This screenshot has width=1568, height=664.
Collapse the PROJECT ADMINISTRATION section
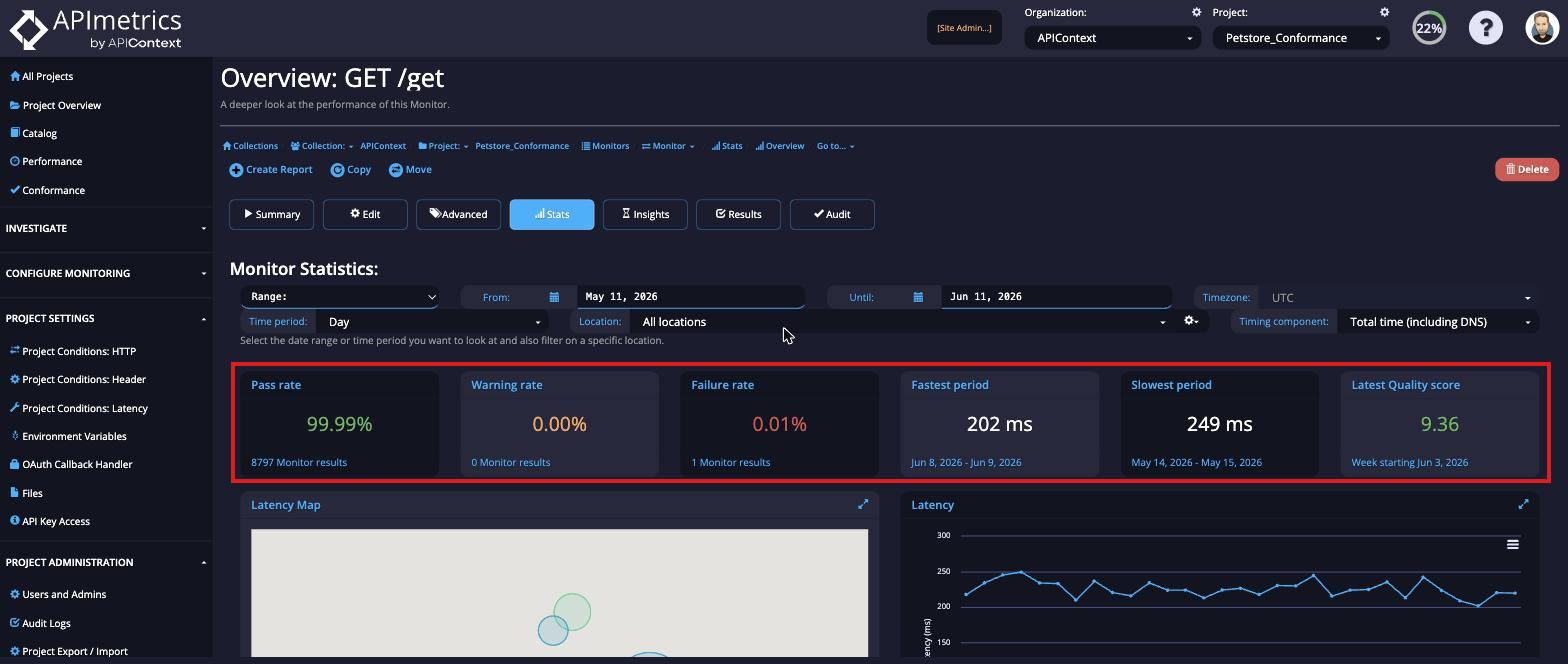(x=106, y=562)
